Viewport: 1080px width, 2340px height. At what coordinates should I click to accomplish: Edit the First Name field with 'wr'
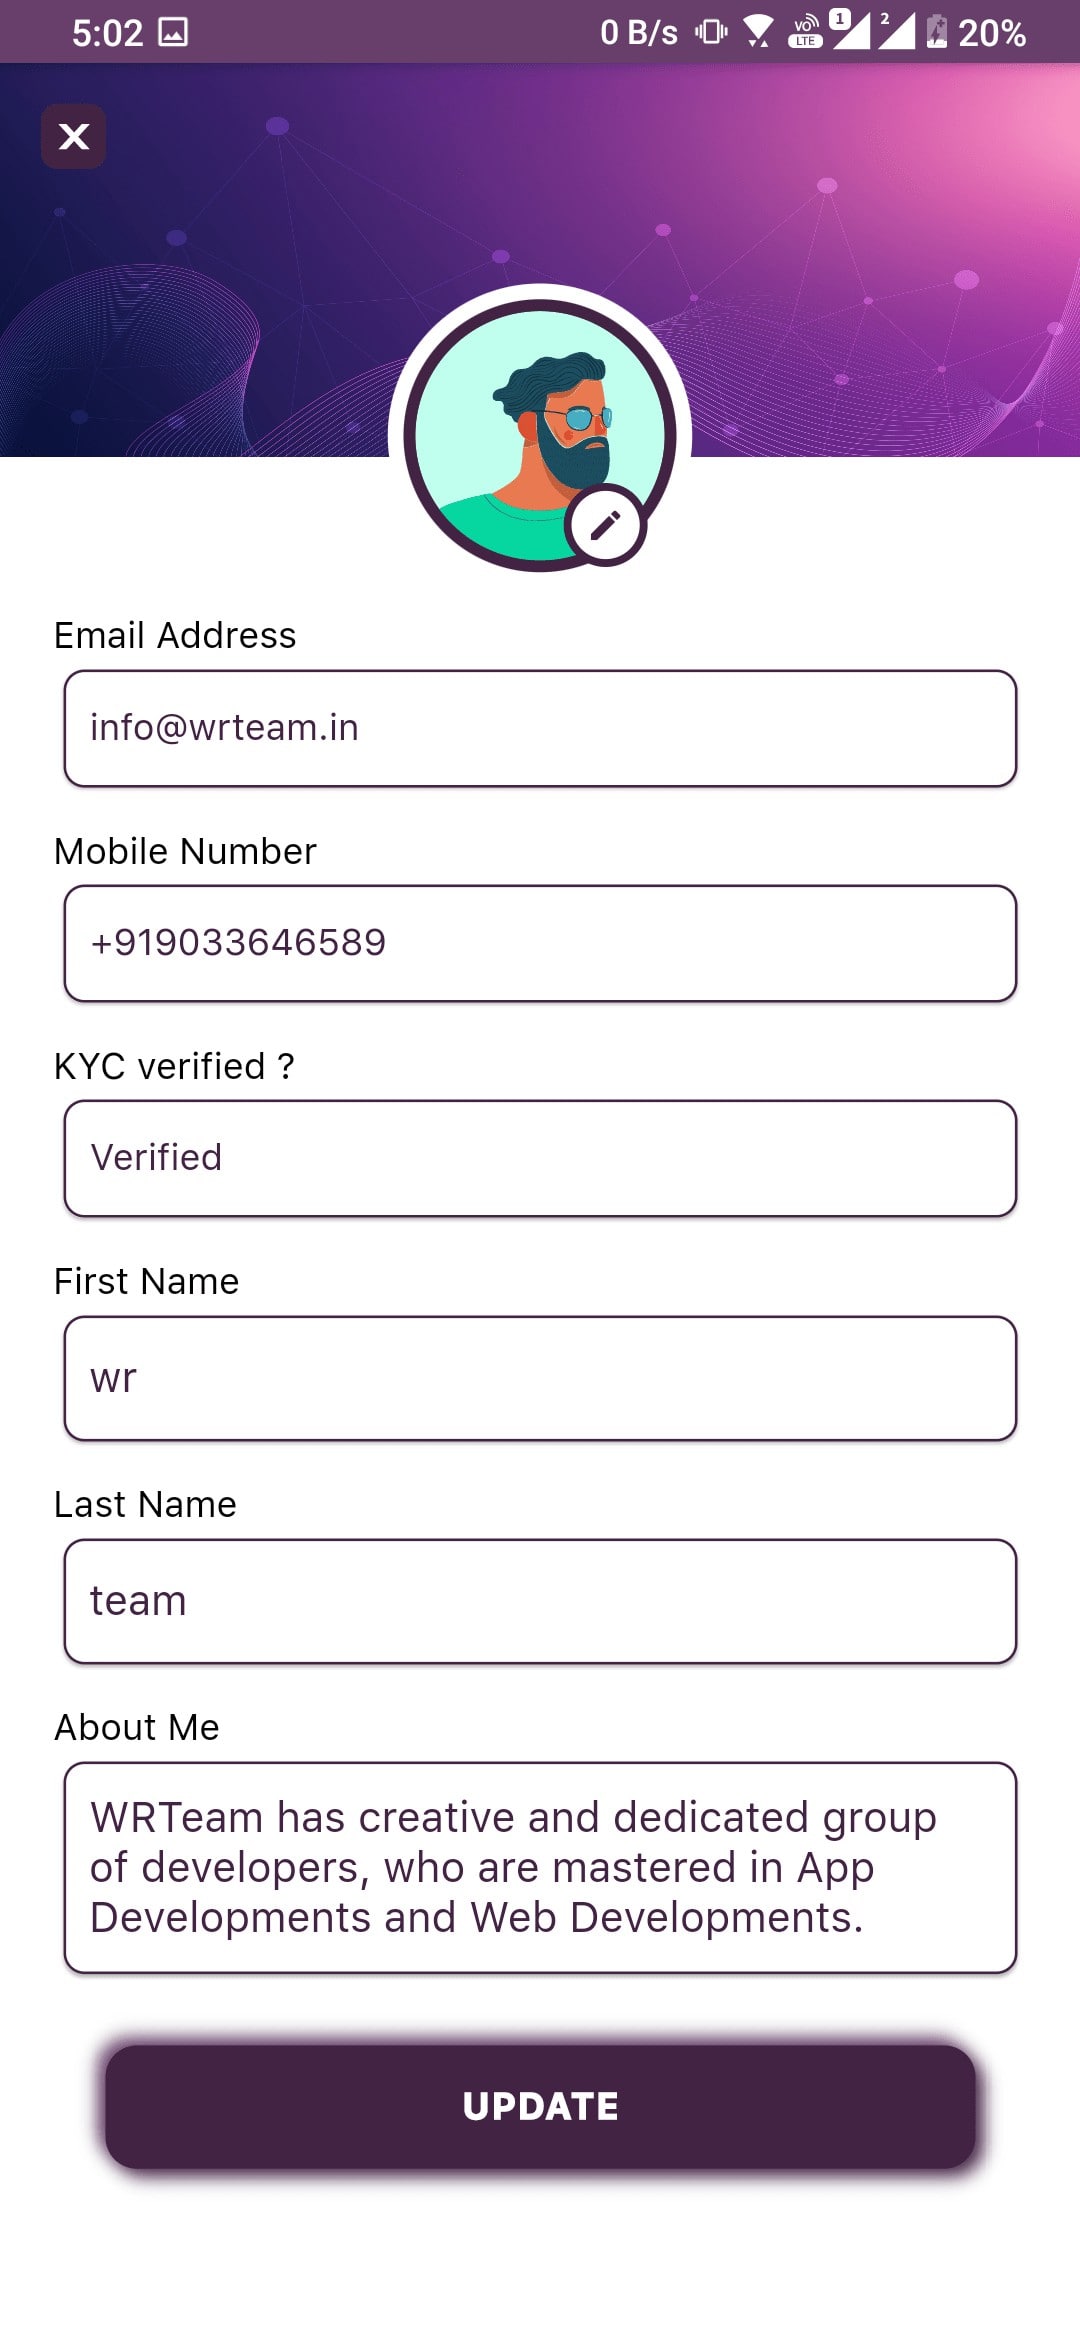coord(540,1378)
